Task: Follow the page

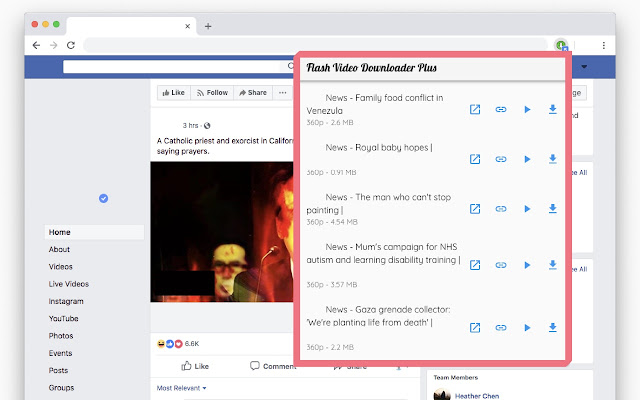Action: point(212,93)
